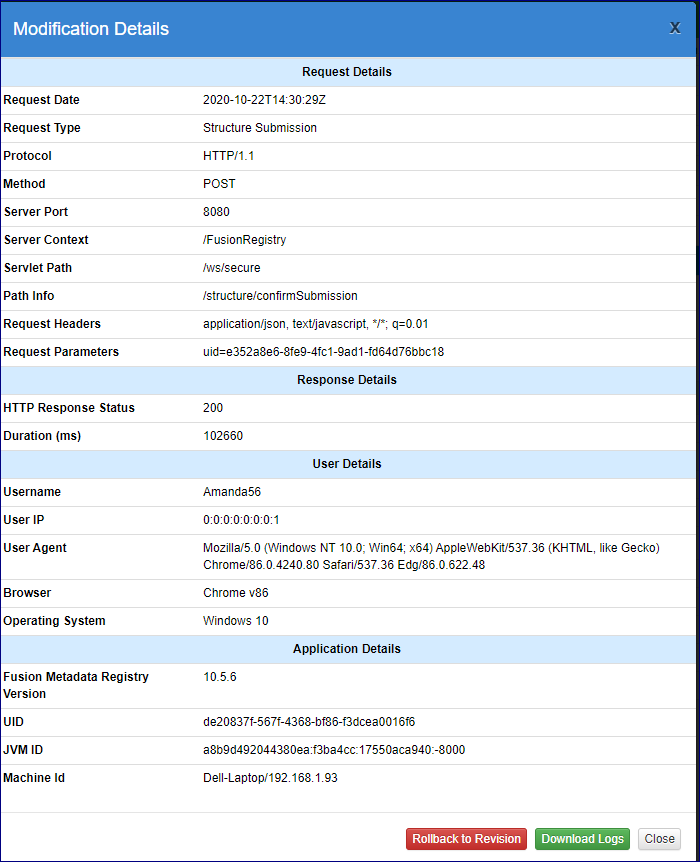
Task: Select the Request Details section header
Action: tap(347, 72)
